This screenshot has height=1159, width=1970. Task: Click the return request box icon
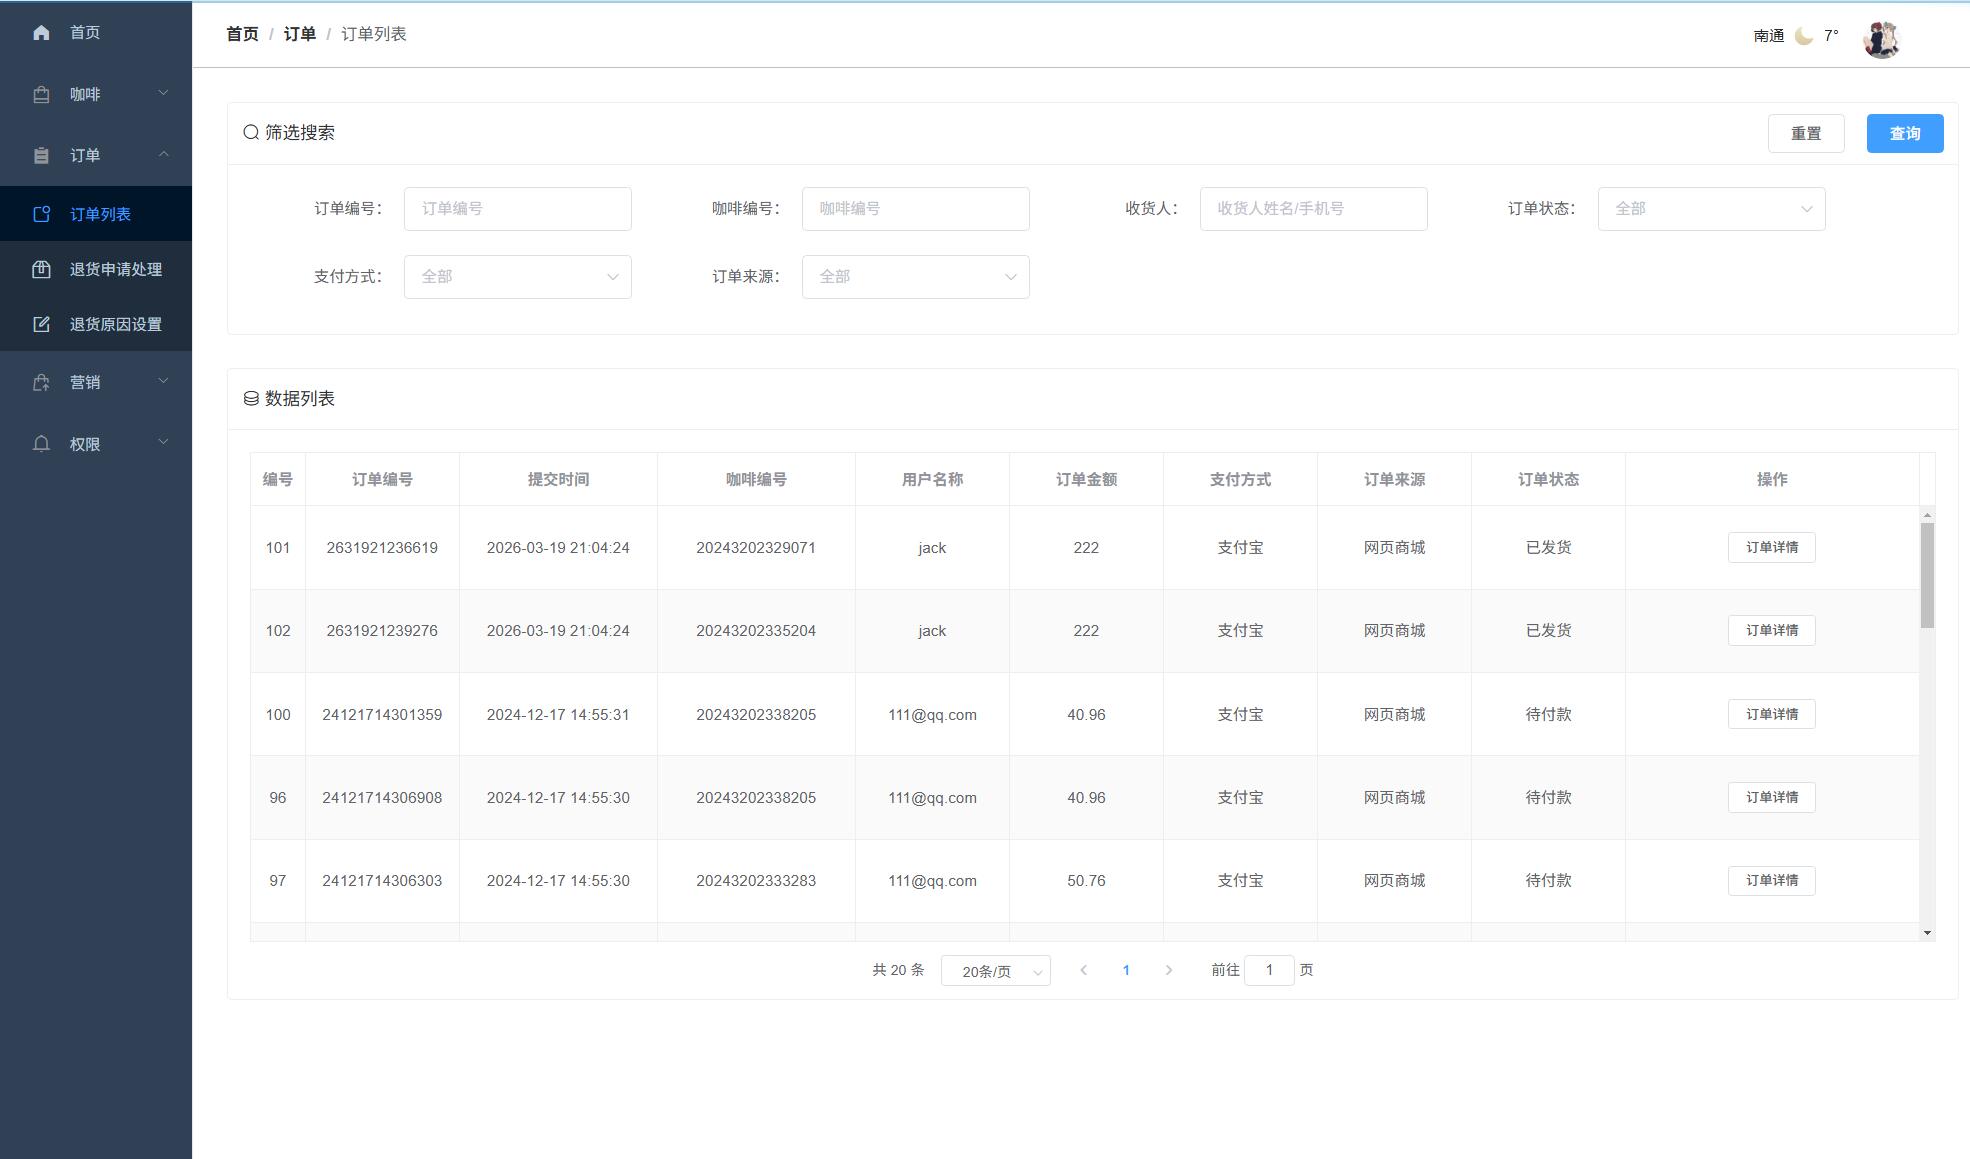point(41,269)
